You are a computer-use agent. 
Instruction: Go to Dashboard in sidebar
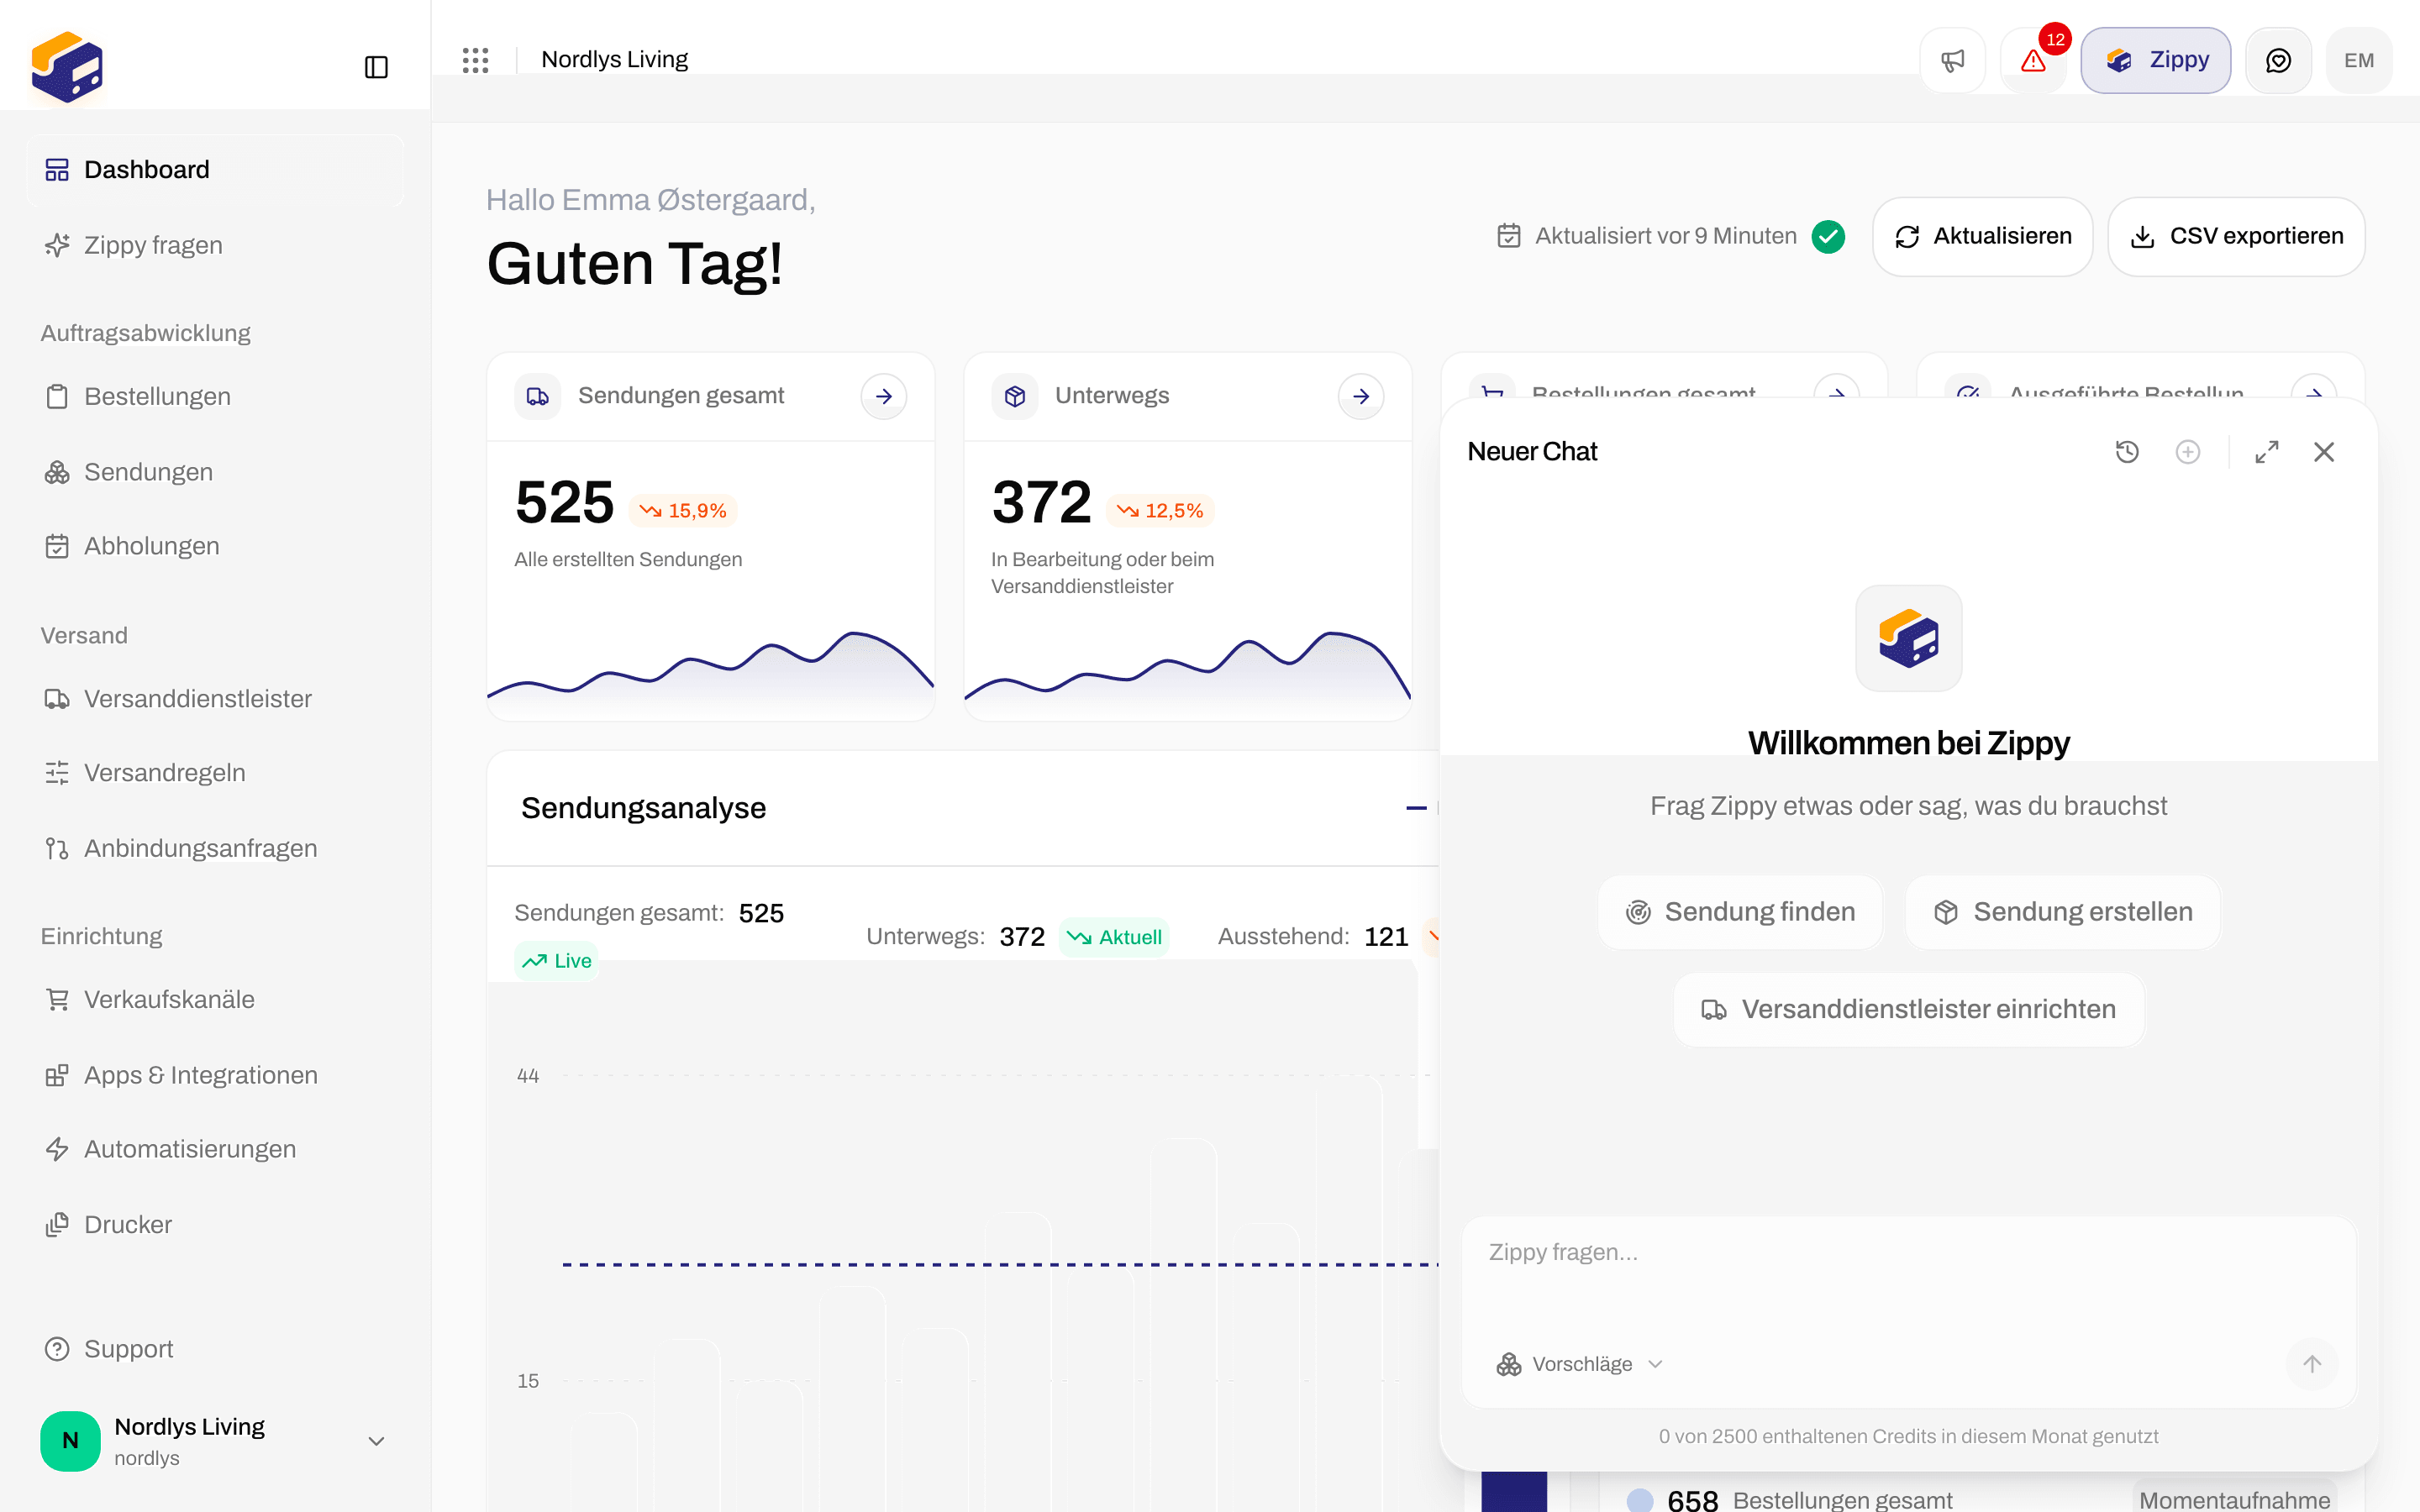215,170
